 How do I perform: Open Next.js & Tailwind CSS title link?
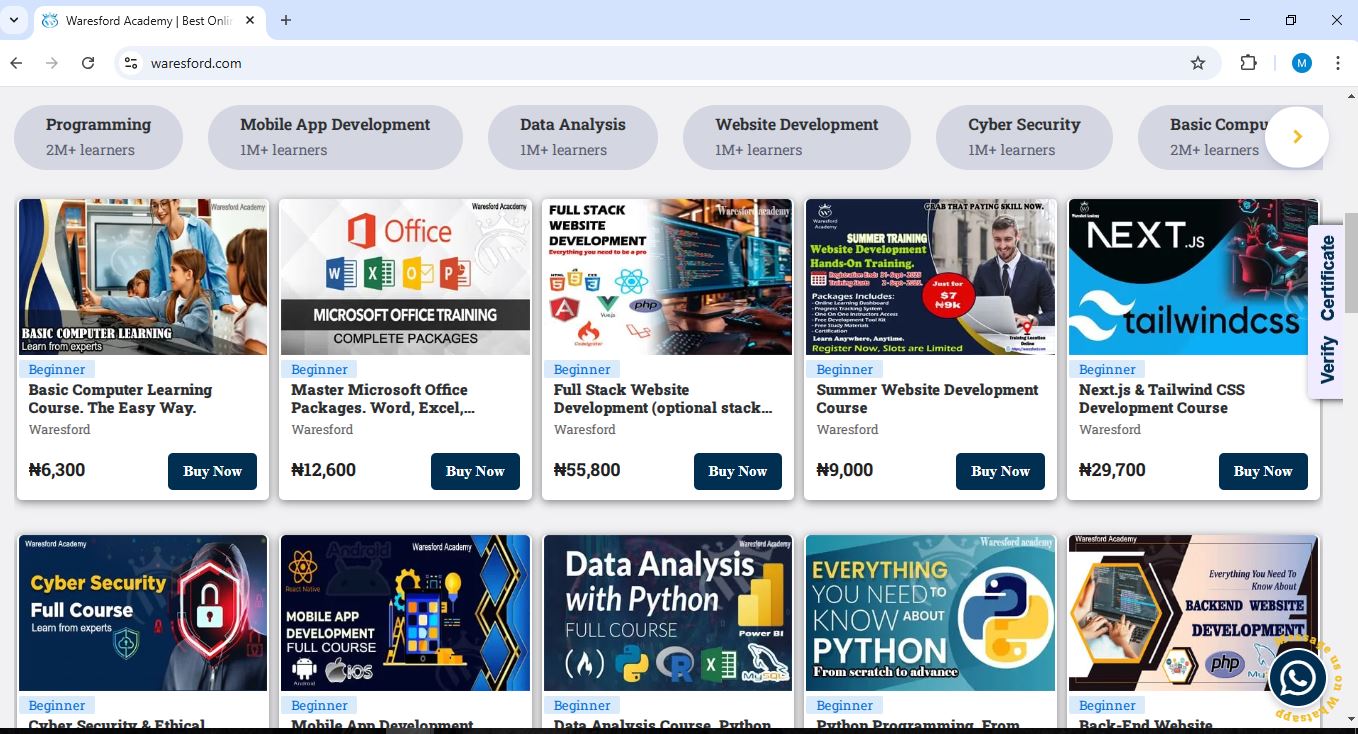tap(1162, 399)
